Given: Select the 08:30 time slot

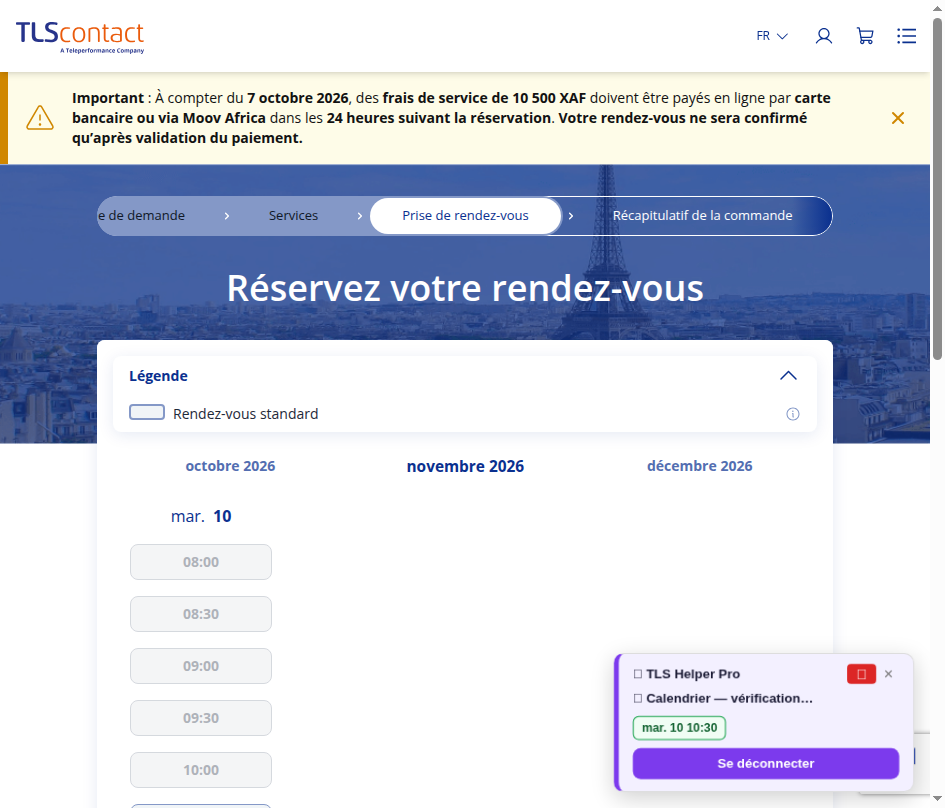Looking at the screenshot, I should coord(201,614).
